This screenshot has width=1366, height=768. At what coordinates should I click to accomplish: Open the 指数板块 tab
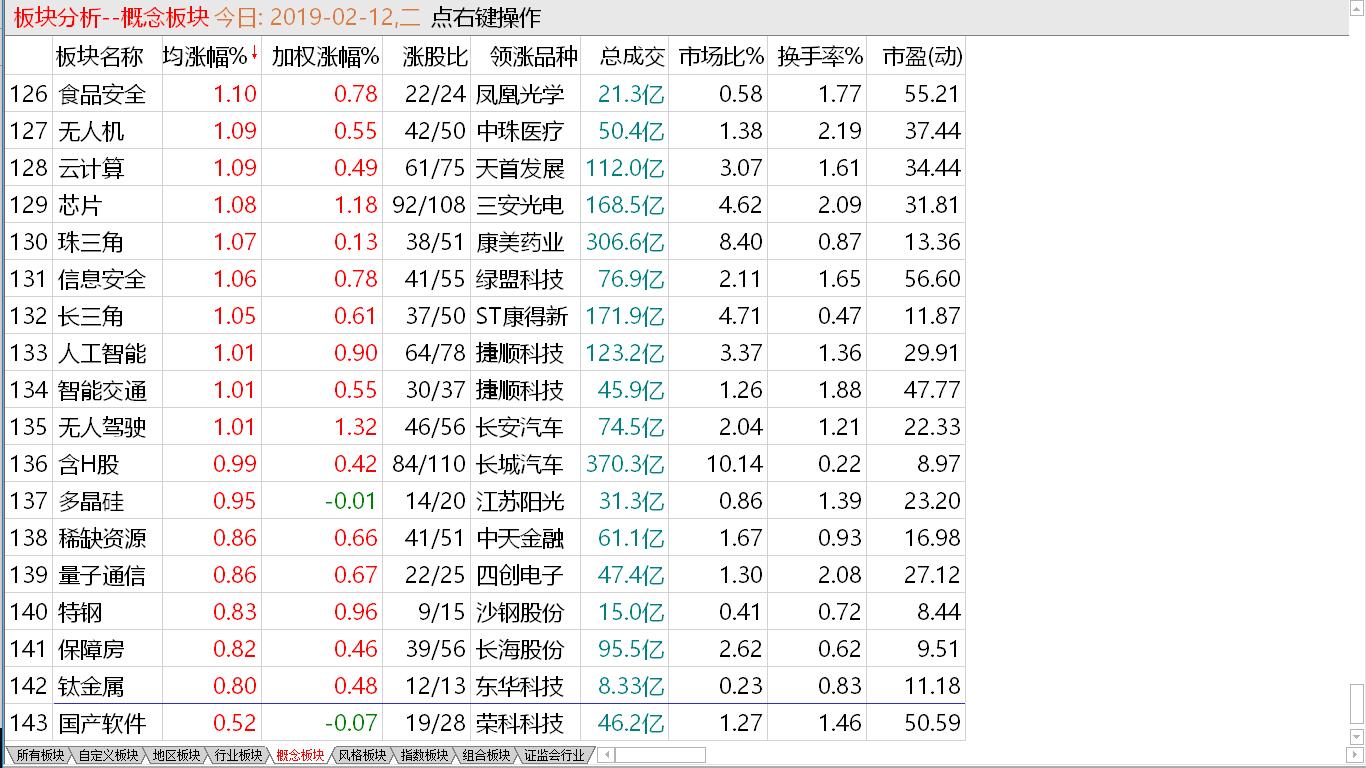click(424, 756)
